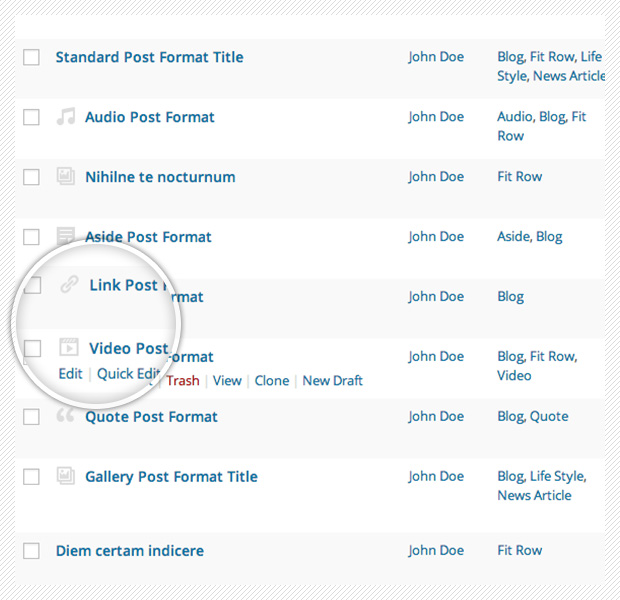Clone the Video Post Format entry
620x600 pixels.
pos(272,380)
